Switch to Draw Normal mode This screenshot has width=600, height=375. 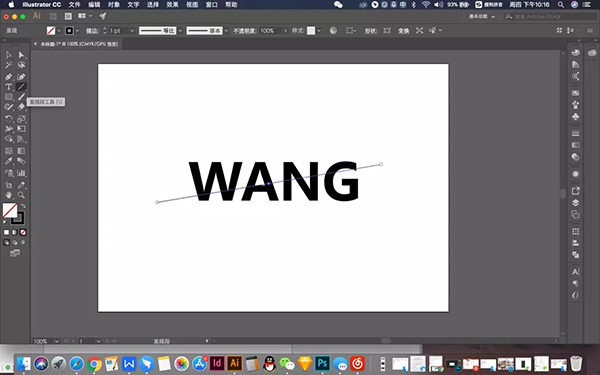7,242
